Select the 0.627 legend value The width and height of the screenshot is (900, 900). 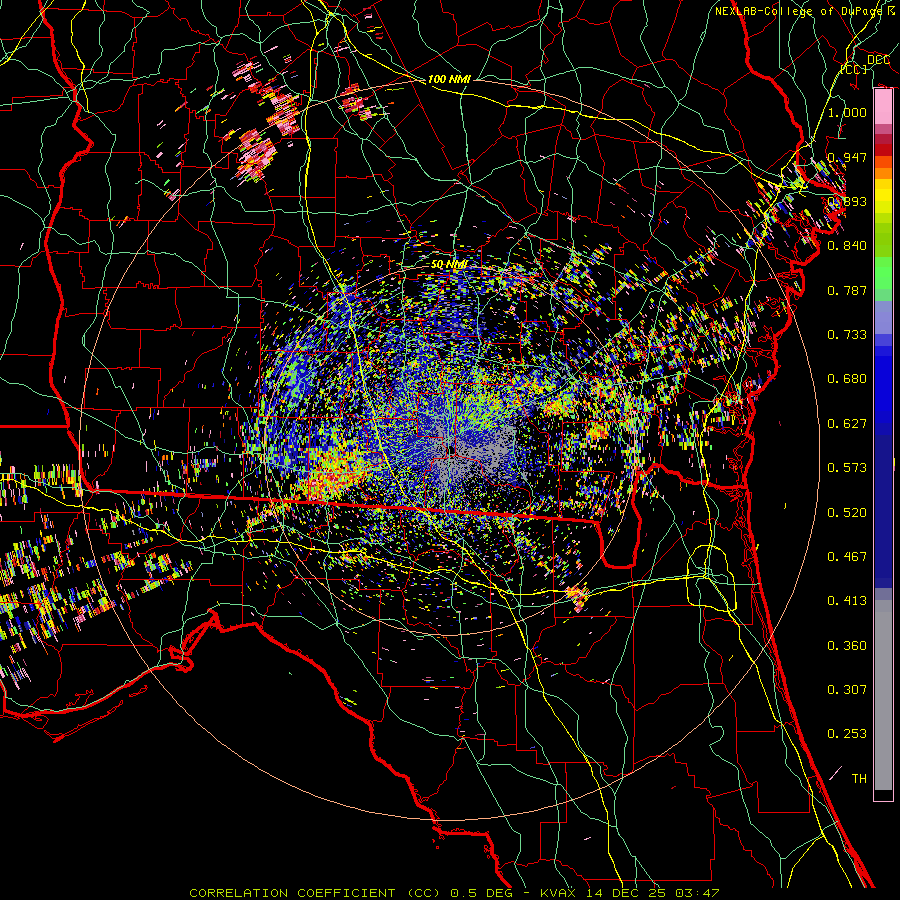(x=847, y=424)
